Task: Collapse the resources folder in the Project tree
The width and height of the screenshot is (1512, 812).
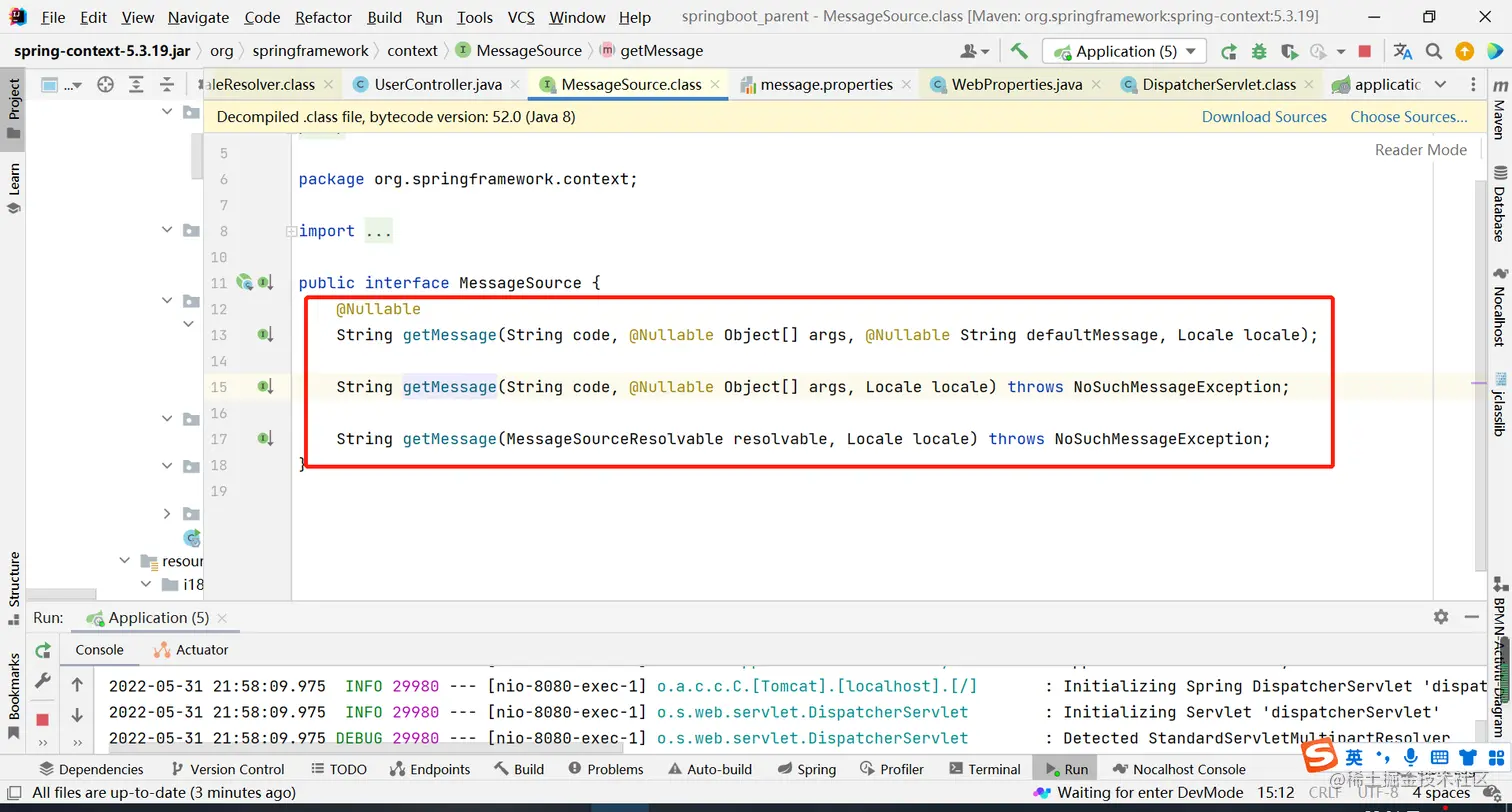Action: pos(125,561)
